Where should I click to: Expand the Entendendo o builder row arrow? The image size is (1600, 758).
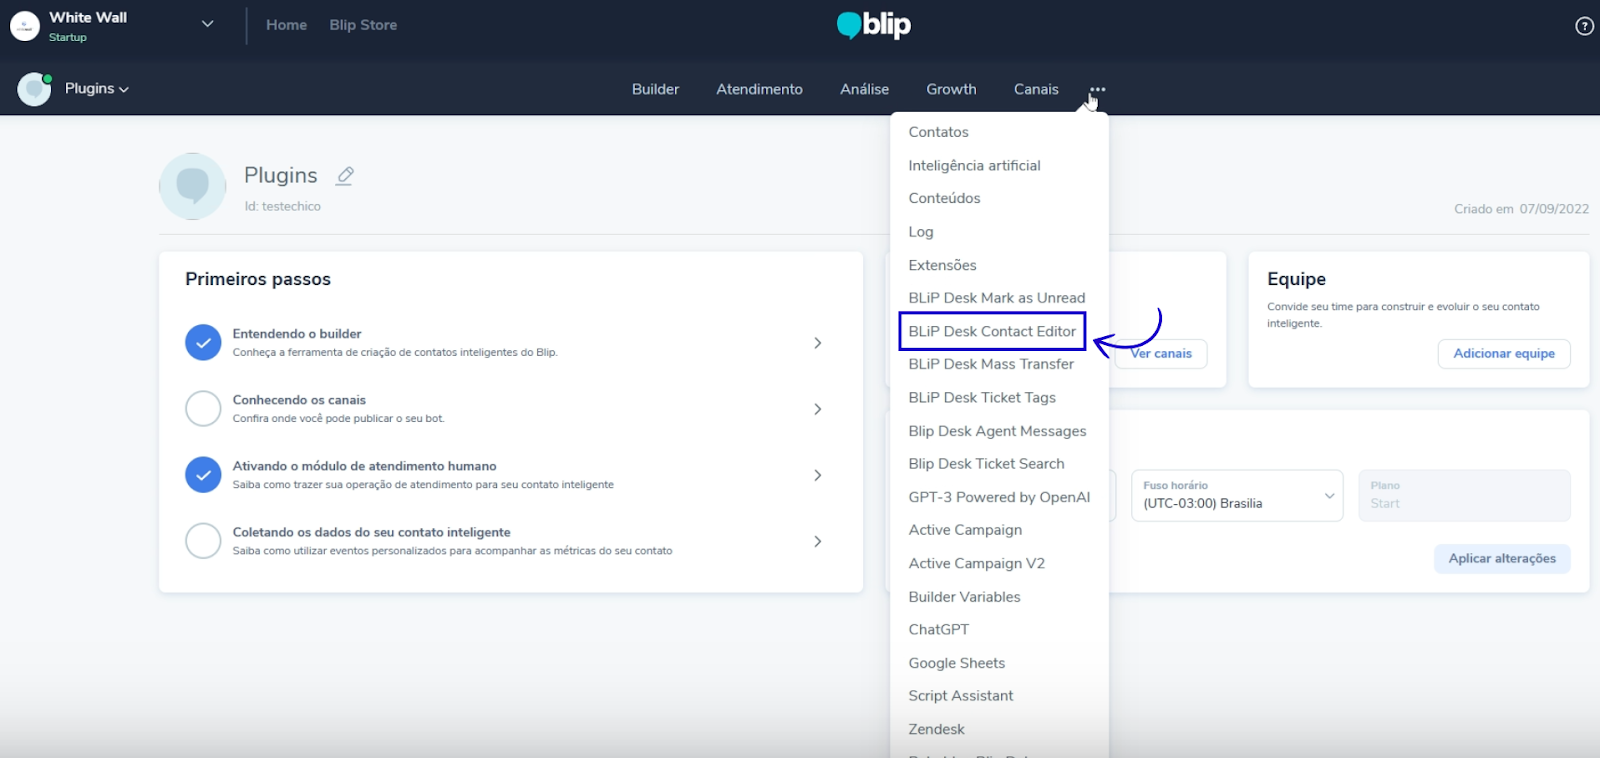(x=817, y=343)
